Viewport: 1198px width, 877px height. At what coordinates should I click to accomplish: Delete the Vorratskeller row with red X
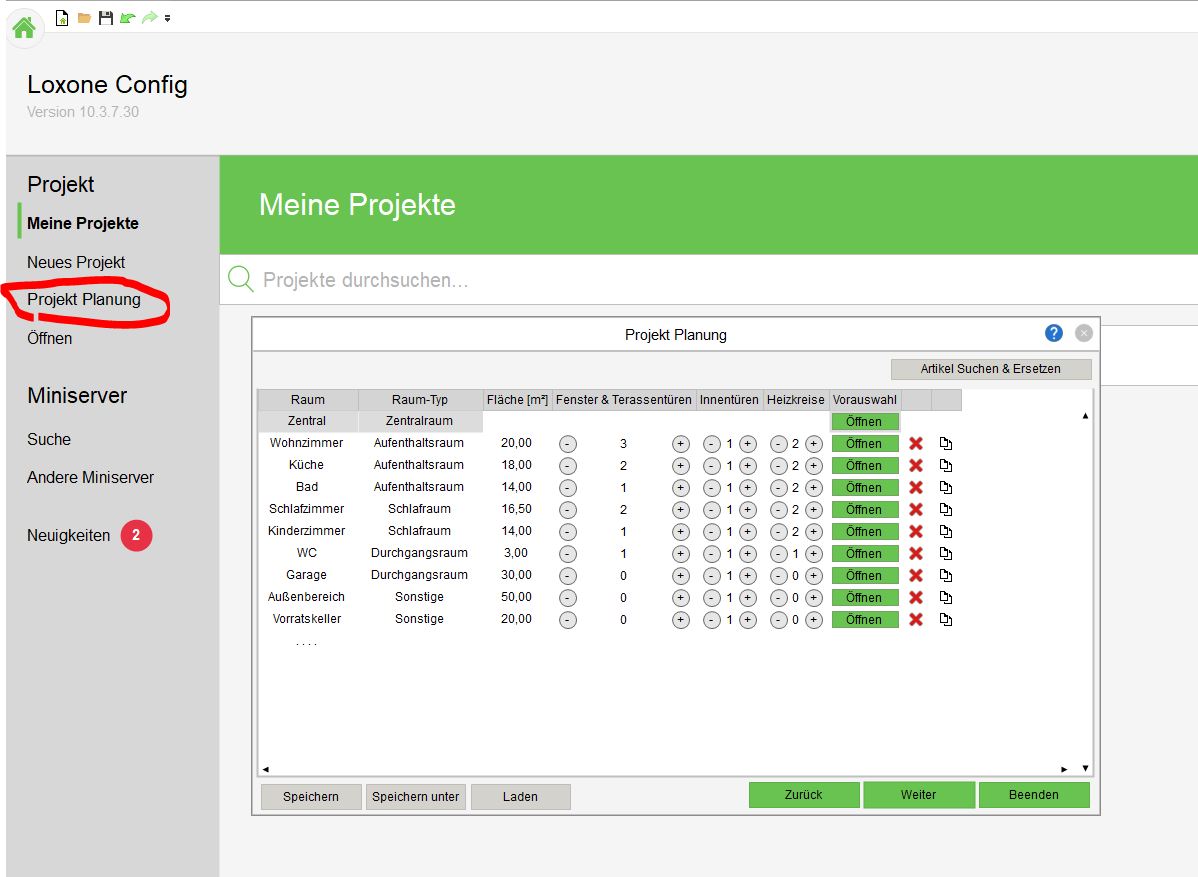916,620
